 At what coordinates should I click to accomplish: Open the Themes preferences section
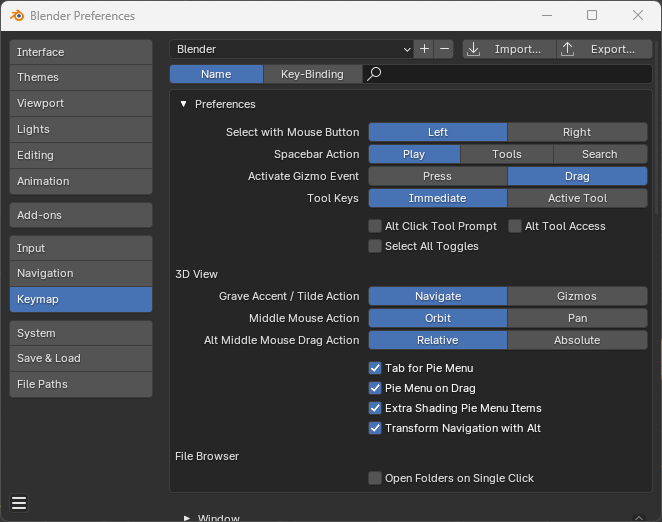tap(81, 77)
